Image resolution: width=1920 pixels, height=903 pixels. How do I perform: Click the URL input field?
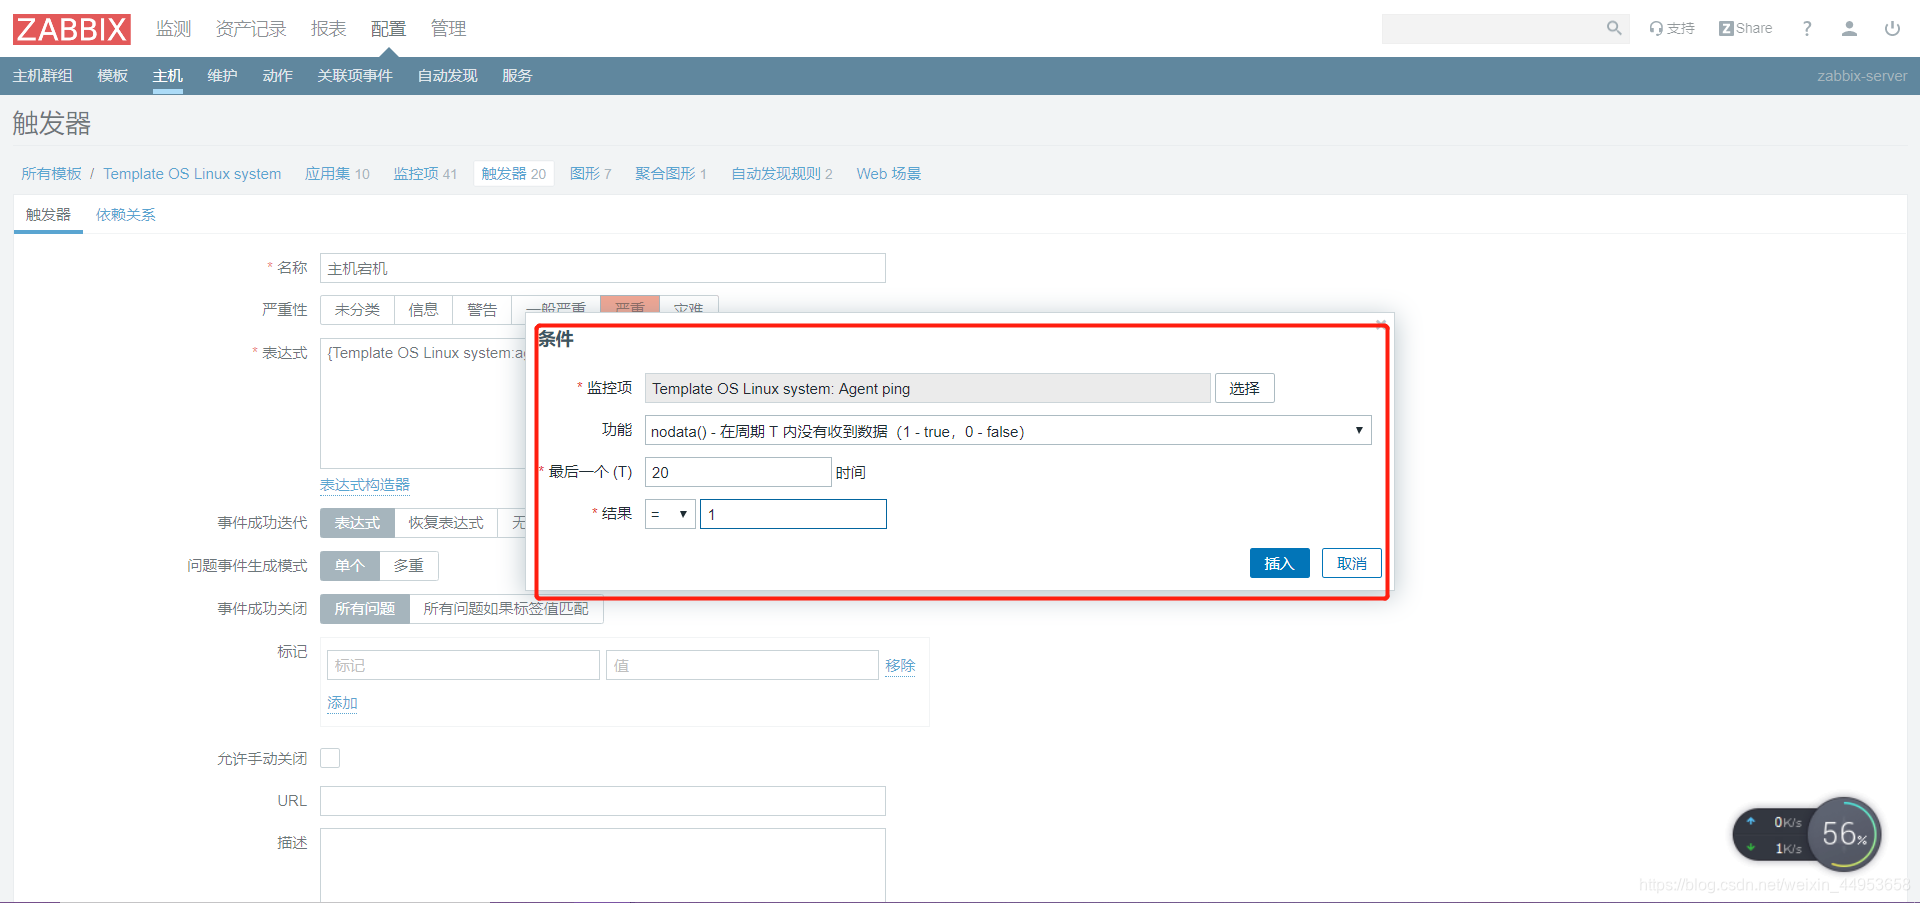[x=602, y=801]
